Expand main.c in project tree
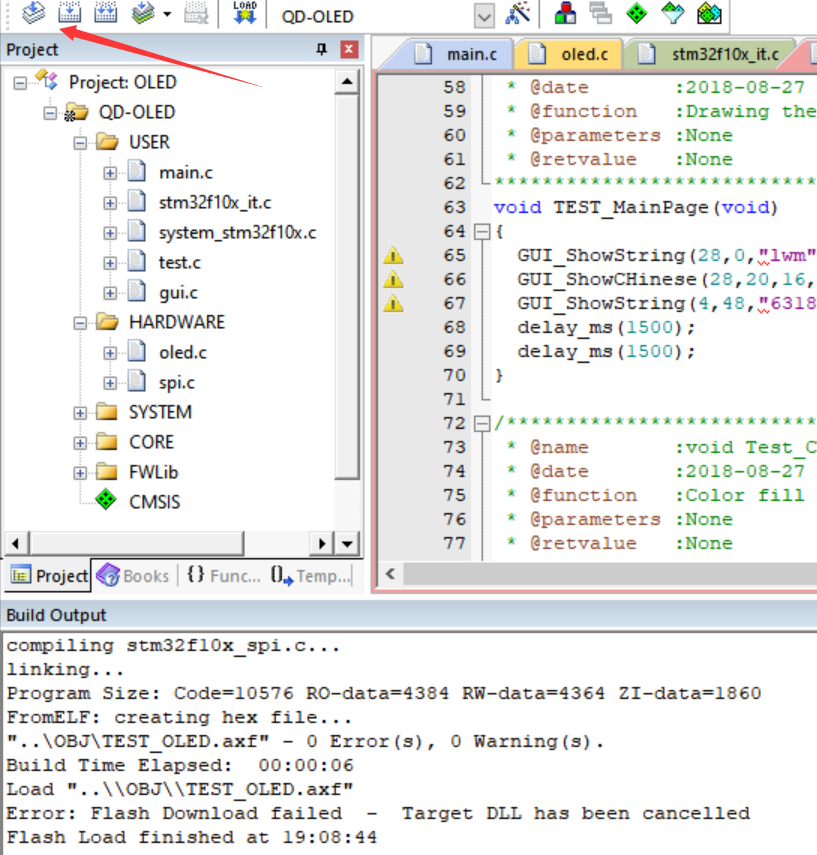The width and height of the screenshot is (817, 855). pos(110,173)
